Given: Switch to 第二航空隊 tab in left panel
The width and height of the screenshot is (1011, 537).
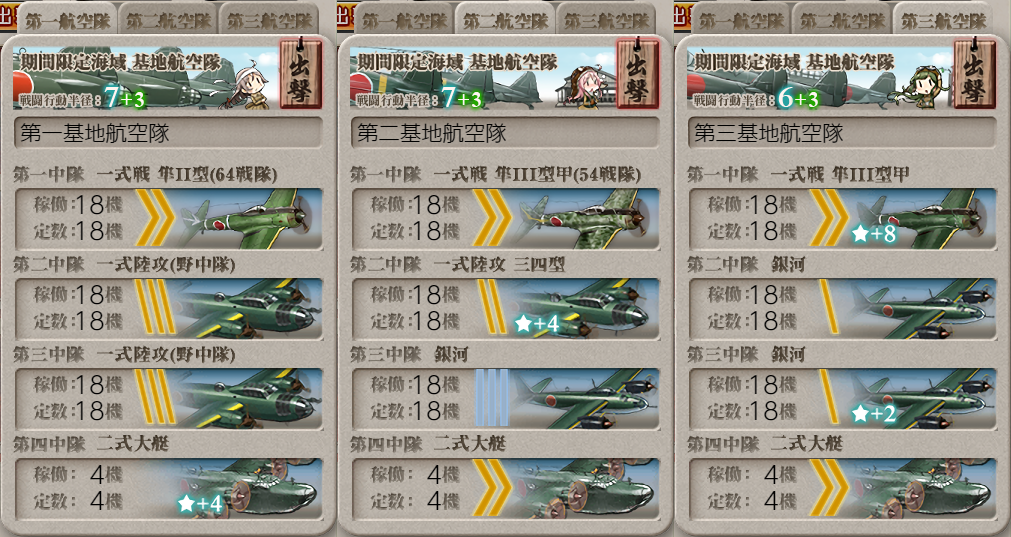Looking at the screenshot, I should point(168,20).
